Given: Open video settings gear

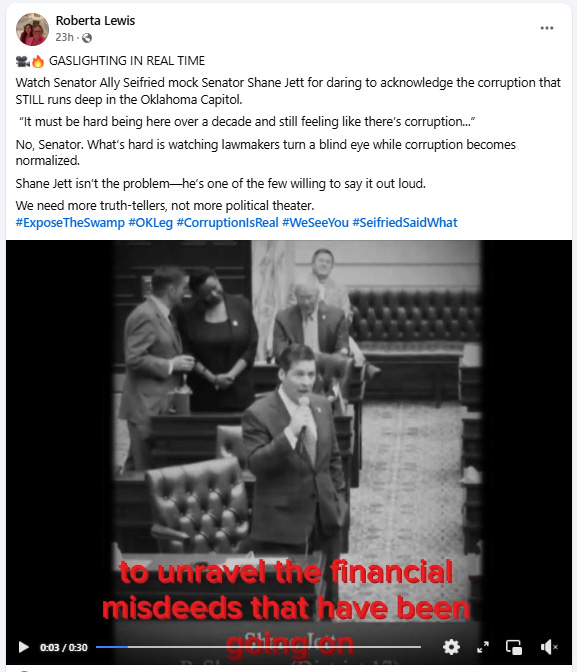Looking at the screenshot, I should pos(451,647).
